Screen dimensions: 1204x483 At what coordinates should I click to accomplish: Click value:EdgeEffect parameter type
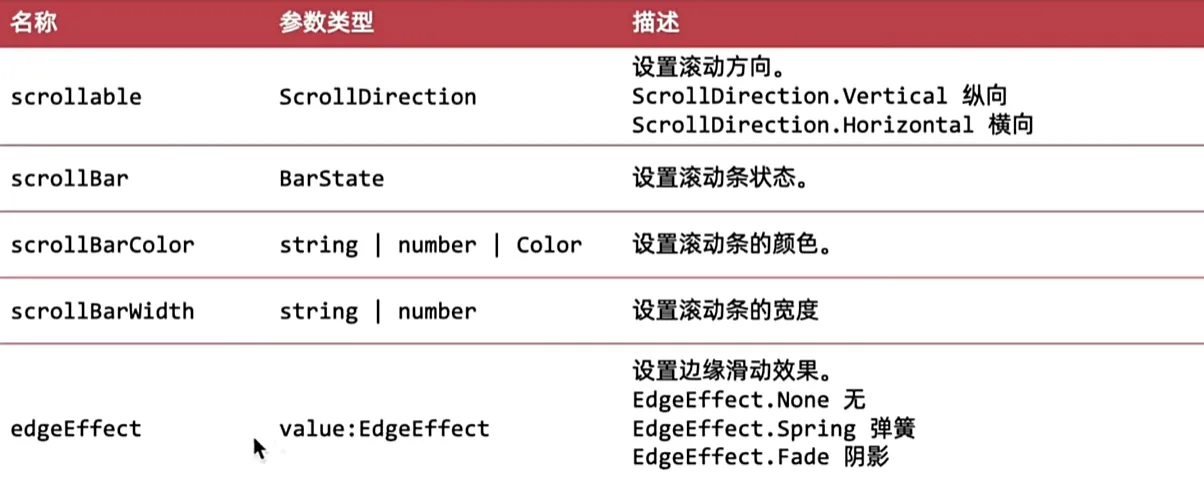pyautogui.click(x=385, y=429)
